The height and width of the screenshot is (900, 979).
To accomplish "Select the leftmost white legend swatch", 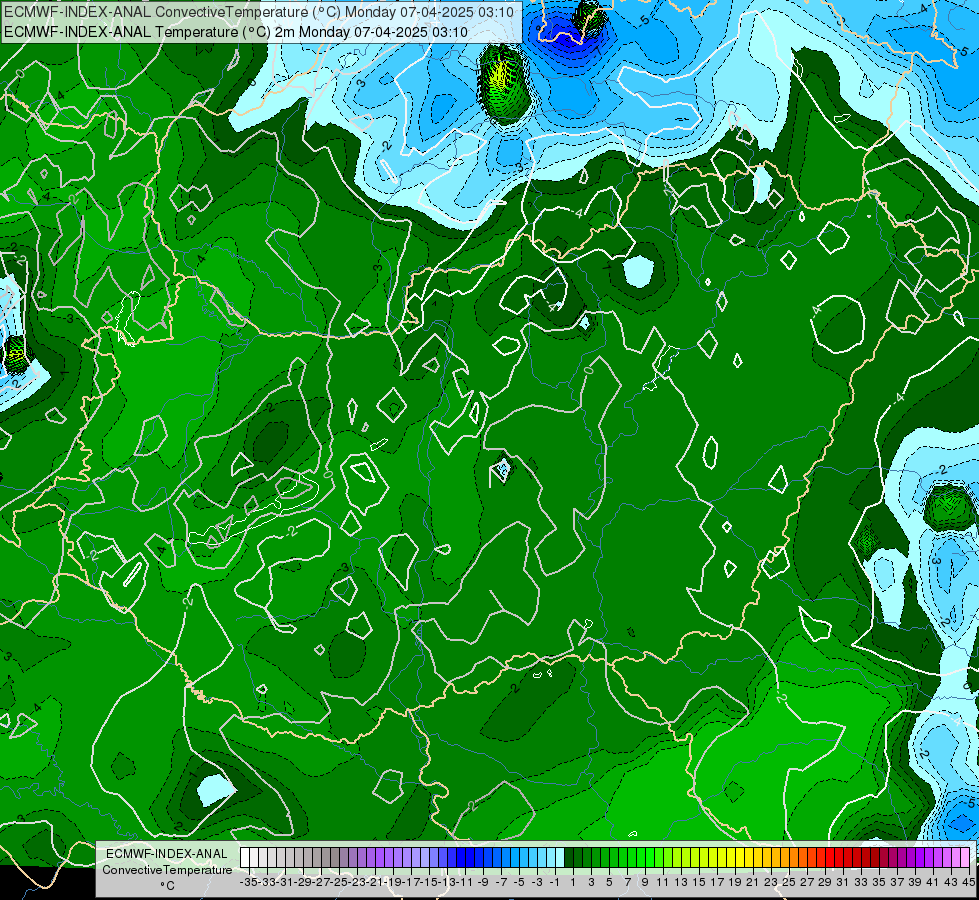I will click(245, 858).
